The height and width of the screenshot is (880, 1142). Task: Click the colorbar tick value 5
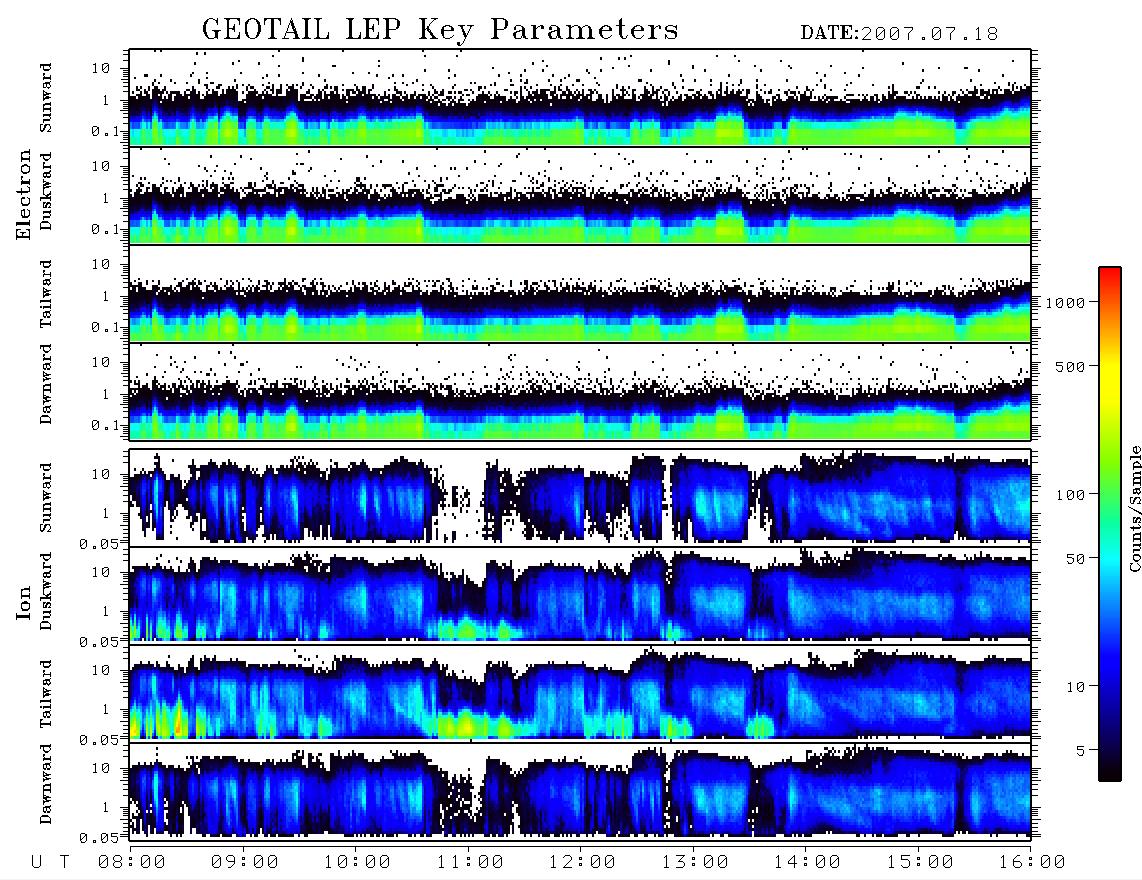[1081, 750]
